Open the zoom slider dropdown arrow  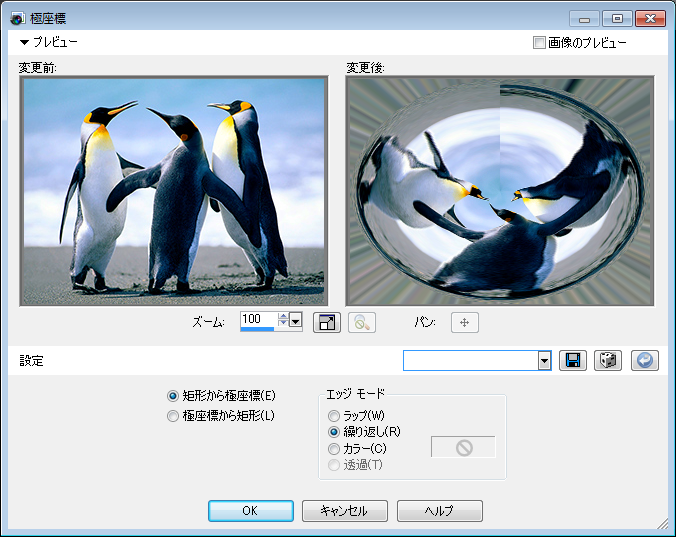coord(296,322)
